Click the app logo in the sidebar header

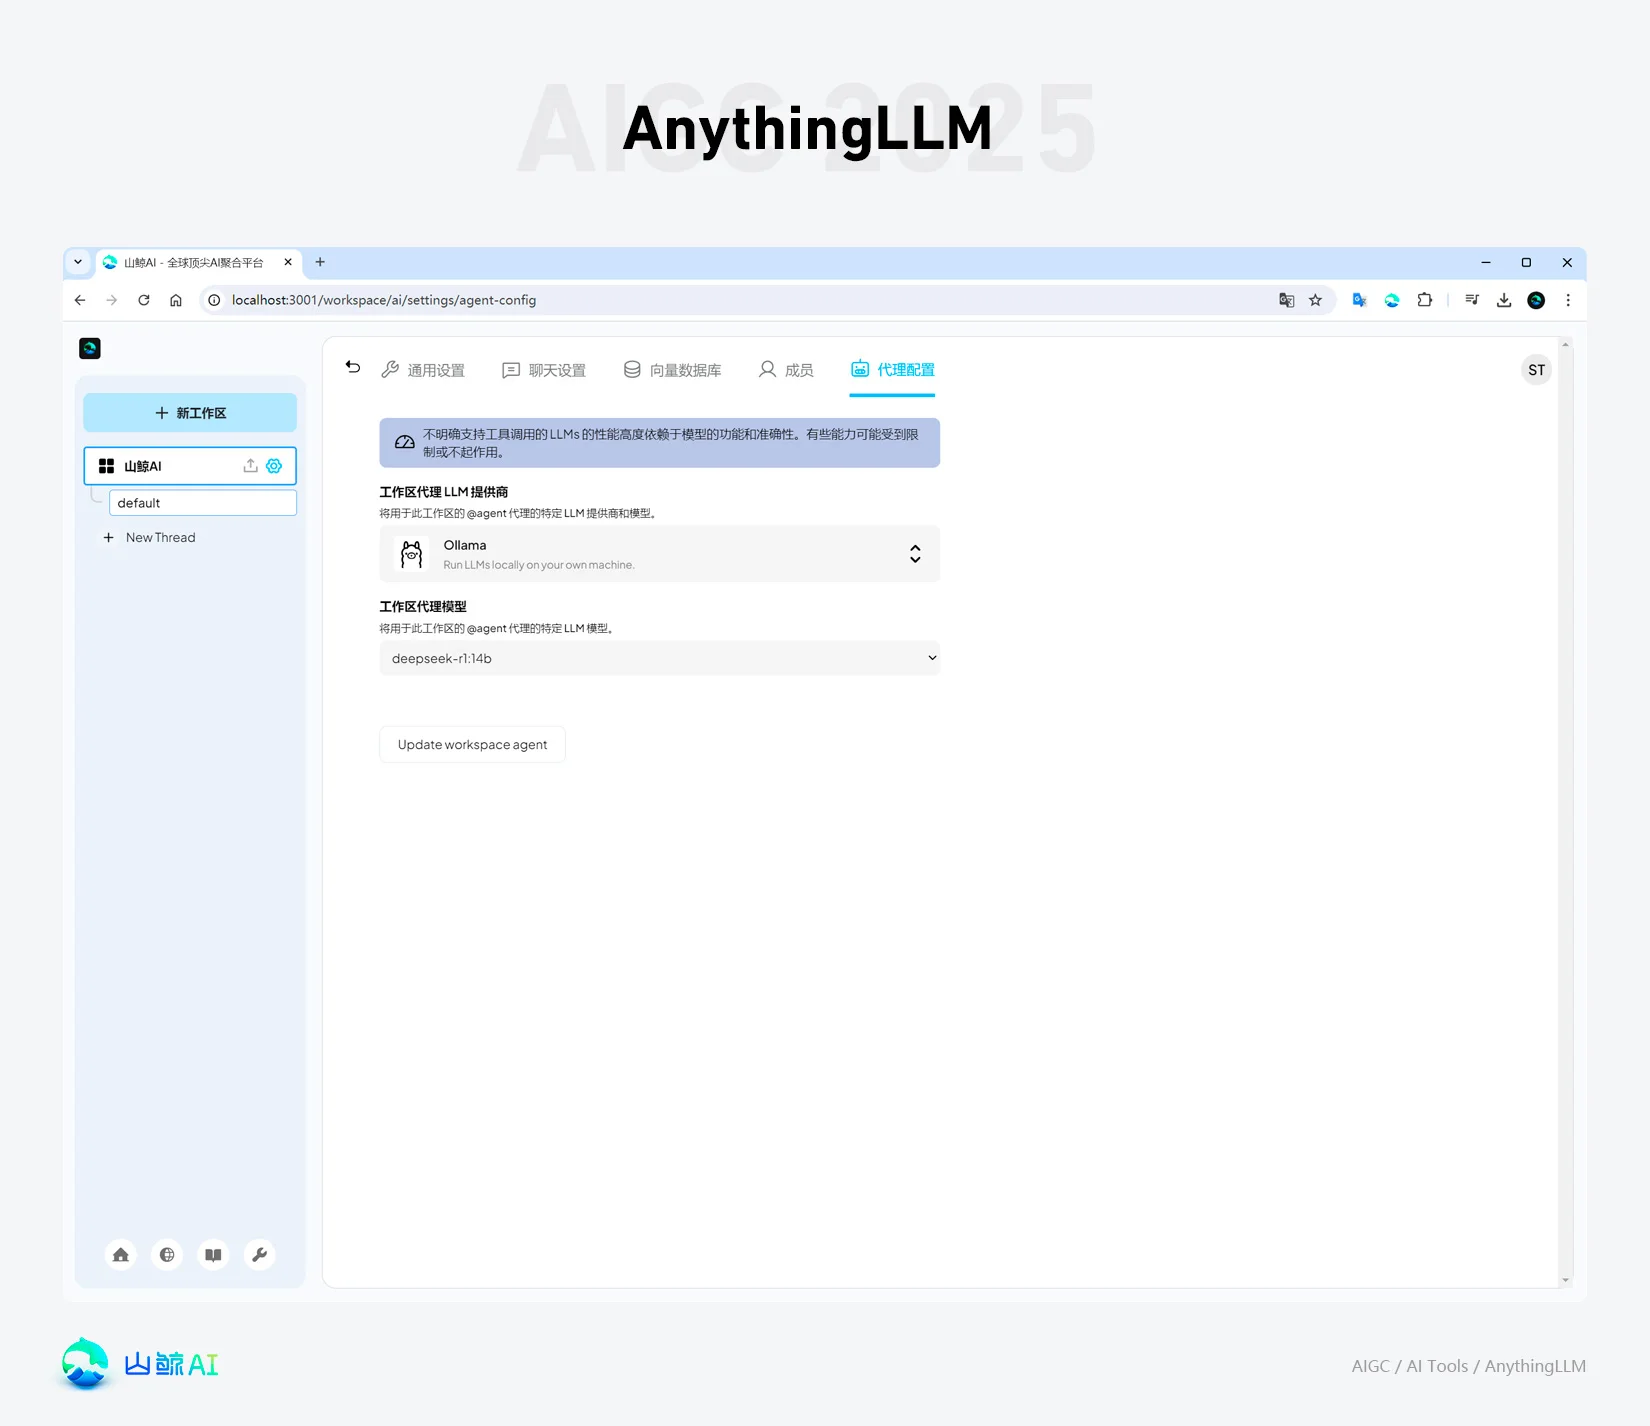point(90,348)
